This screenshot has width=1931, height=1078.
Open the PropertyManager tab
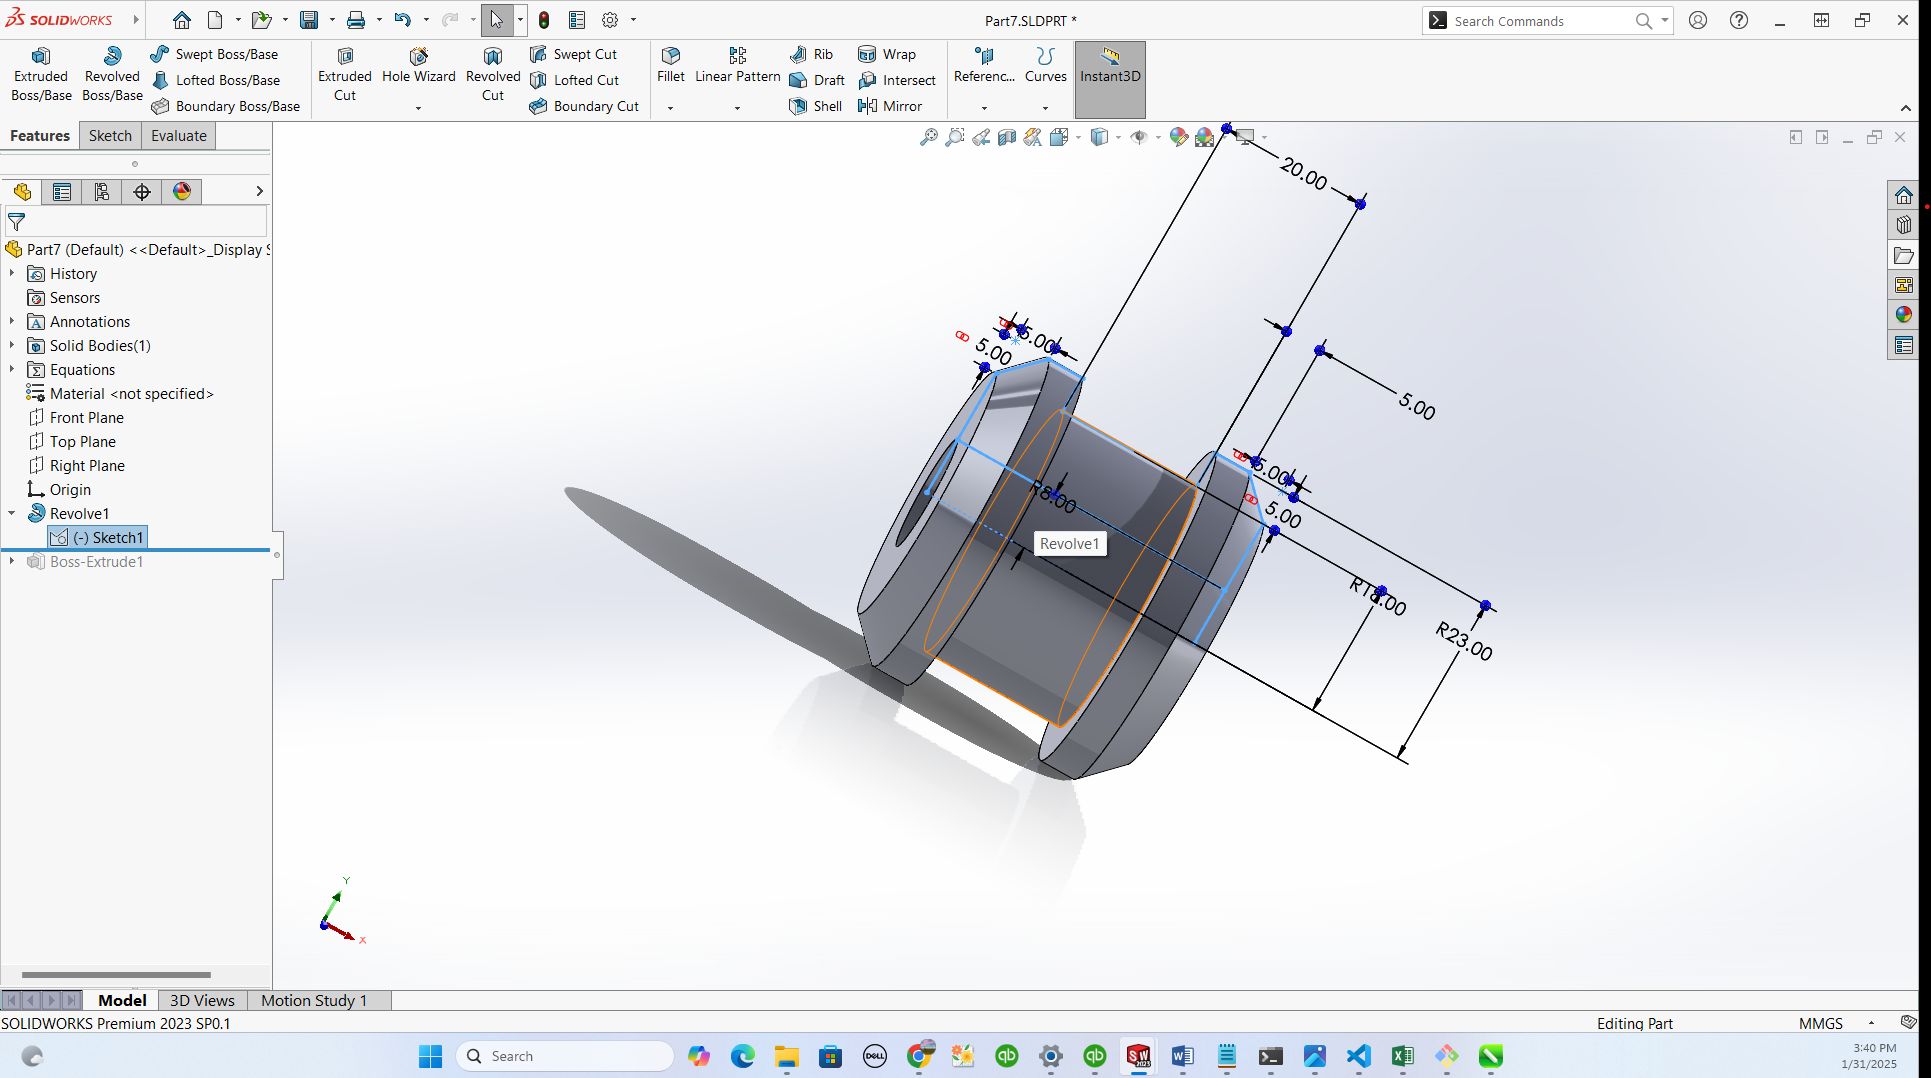62,192
